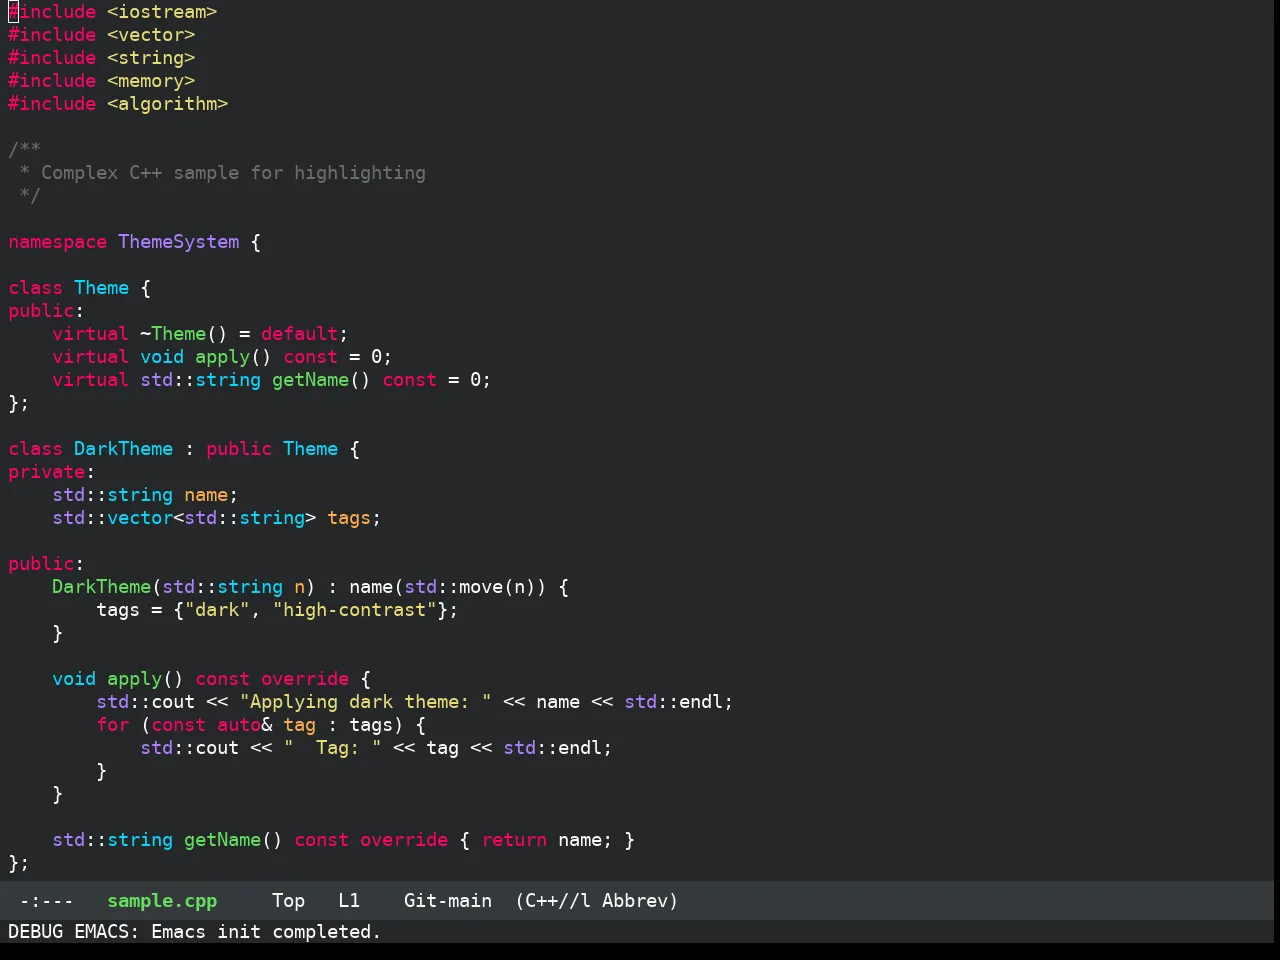Viewport: 1280px width, 960px height.
Task: Place cursor on '#include <memory>' line
Action: (x=102, y=81)
